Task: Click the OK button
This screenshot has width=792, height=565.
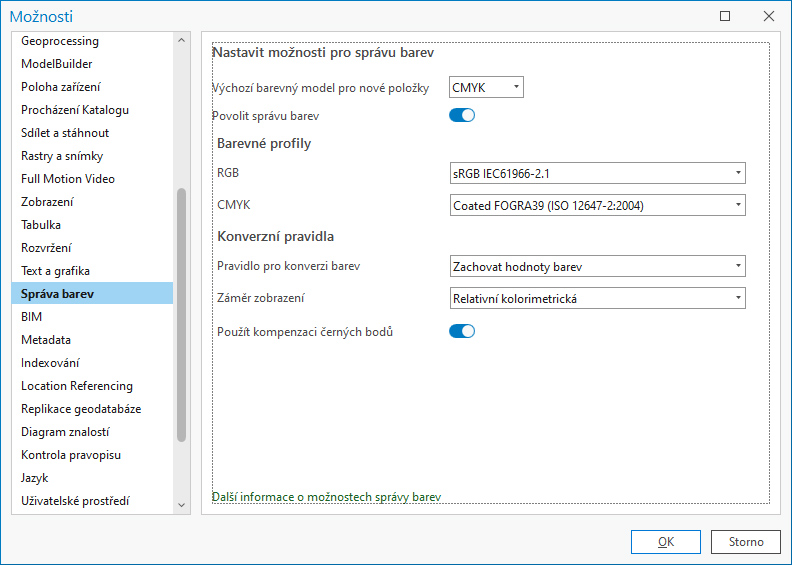Action: click(x=666, y=542)
